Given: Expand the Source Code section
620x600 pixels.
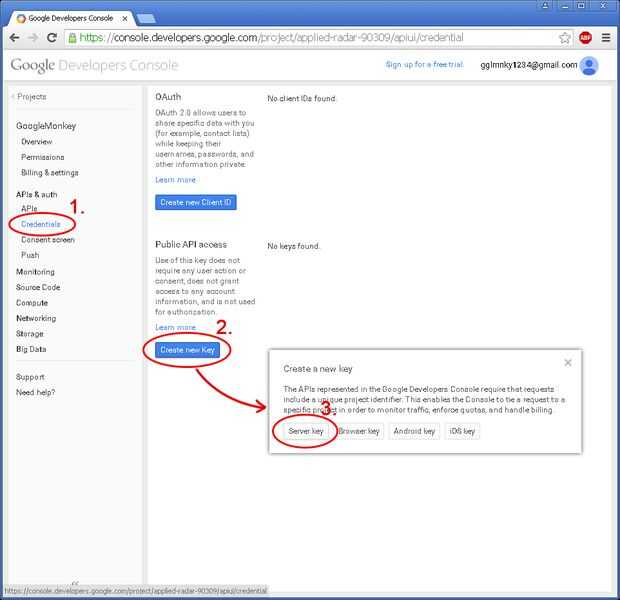Looking at the screenshot, I should [x=38, y=288].
